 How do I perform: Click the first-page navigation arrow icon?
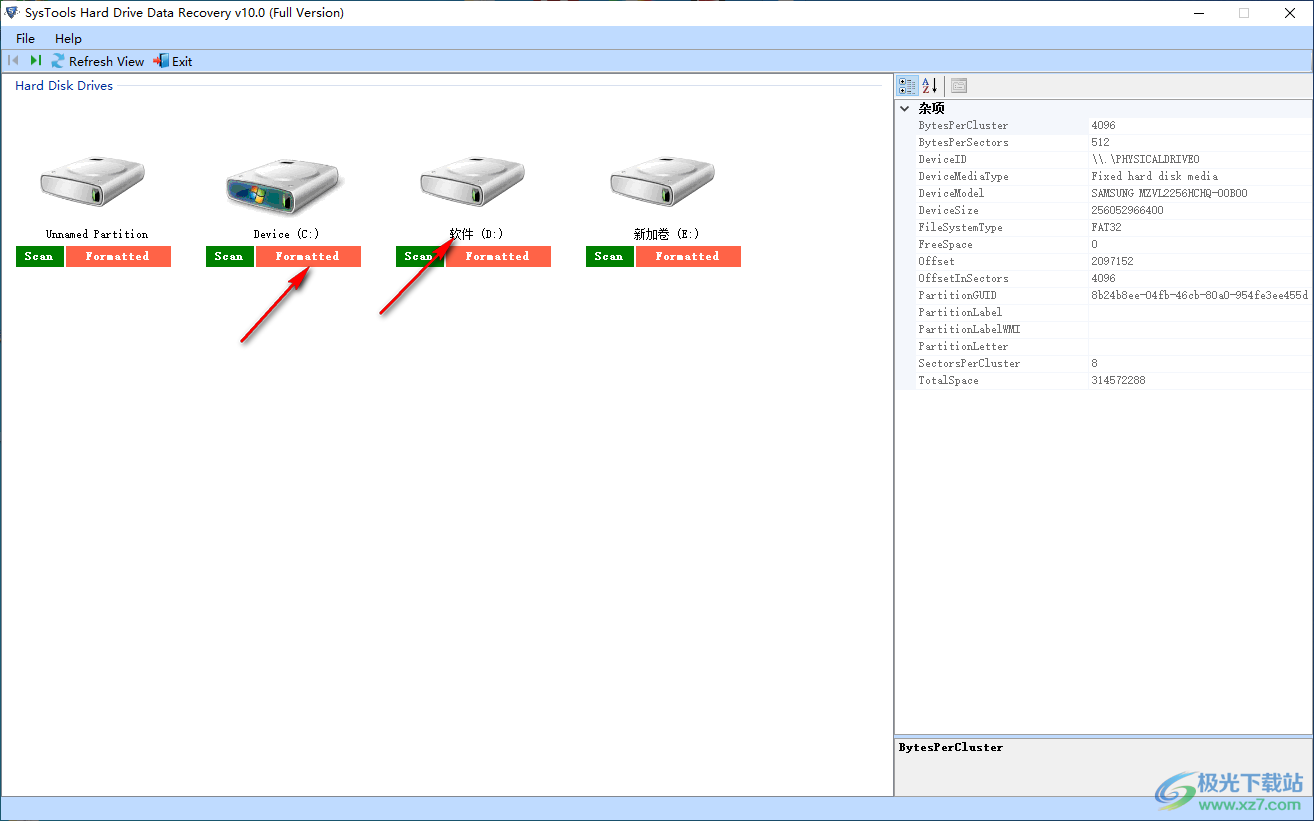pos(13,61)
